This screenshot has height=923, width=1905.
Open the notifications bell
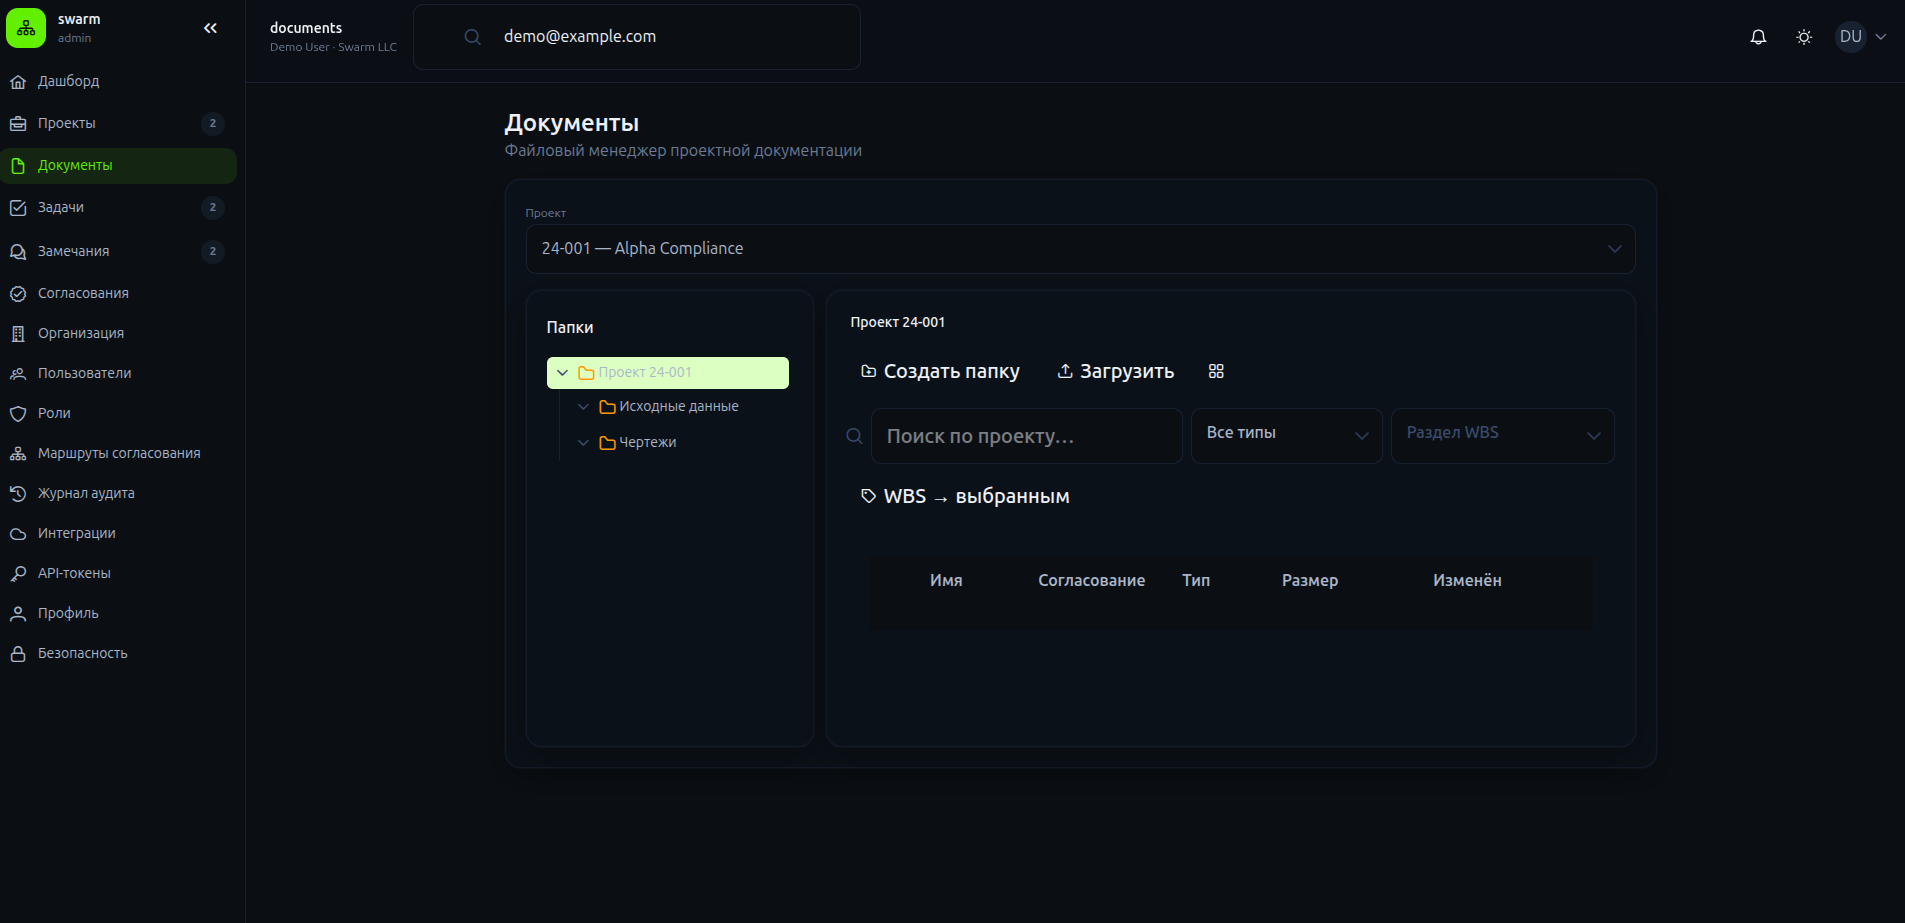(1758, 37)
